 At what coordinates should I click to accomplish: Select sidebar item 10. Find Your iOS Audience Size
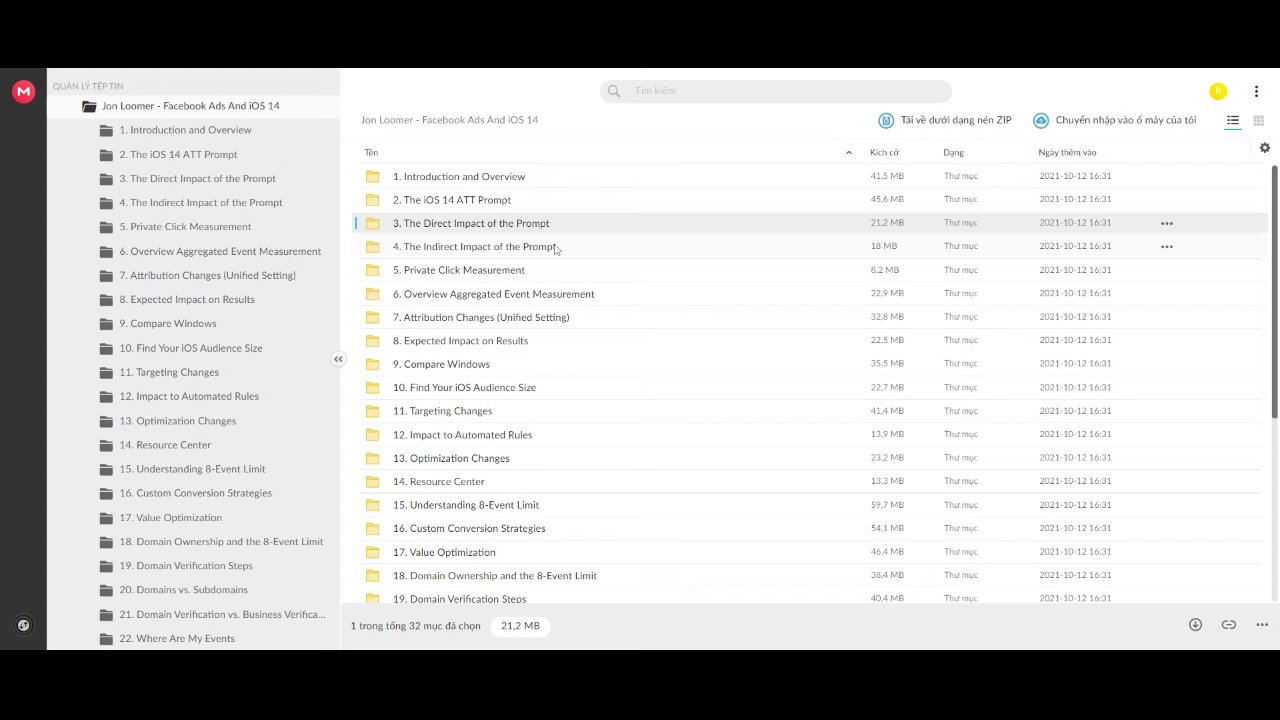point(191,348)
